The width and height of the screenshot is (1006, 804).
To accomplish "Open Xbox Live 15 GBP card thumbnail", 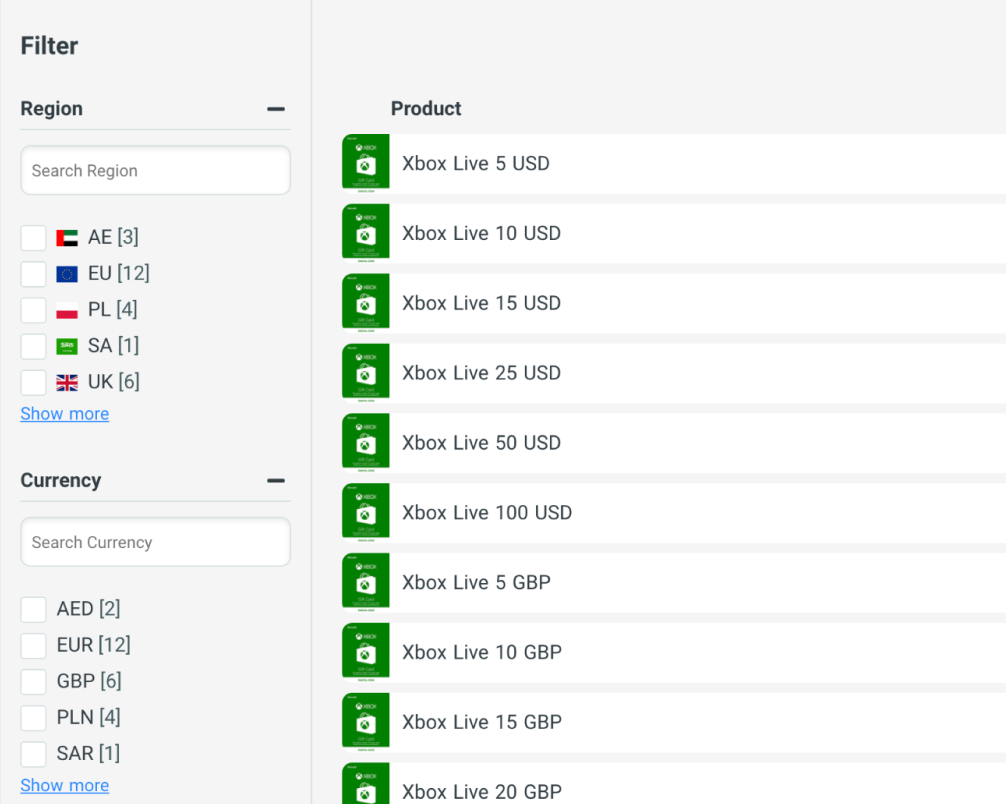I will click(x=366, y=723).
